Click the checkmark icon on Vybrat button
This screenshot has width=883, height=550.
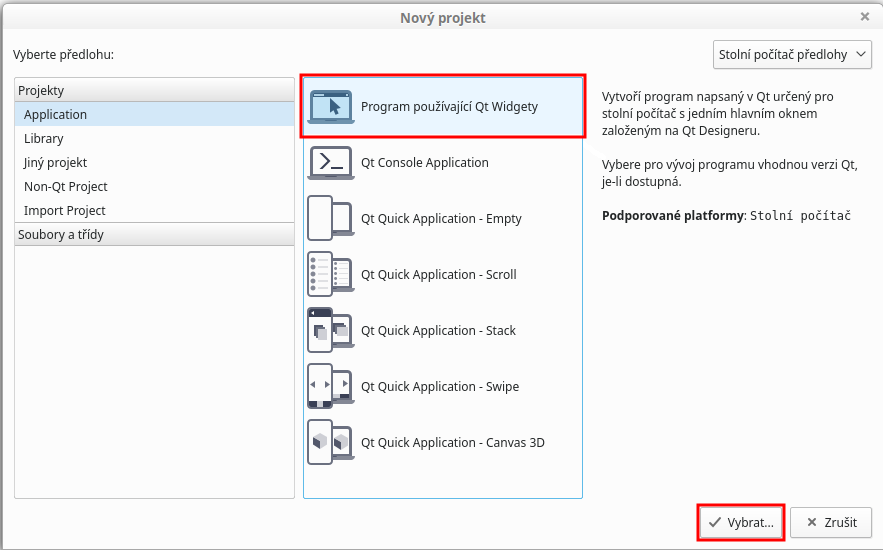point(715,522)
